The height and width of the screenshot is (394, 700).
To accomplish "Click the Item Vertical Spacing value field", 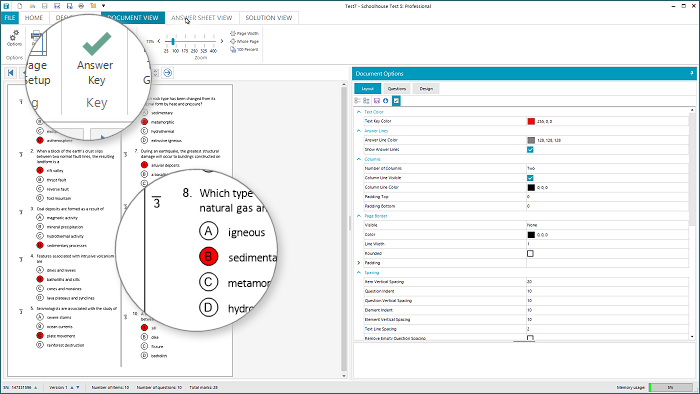I will 607,282.
